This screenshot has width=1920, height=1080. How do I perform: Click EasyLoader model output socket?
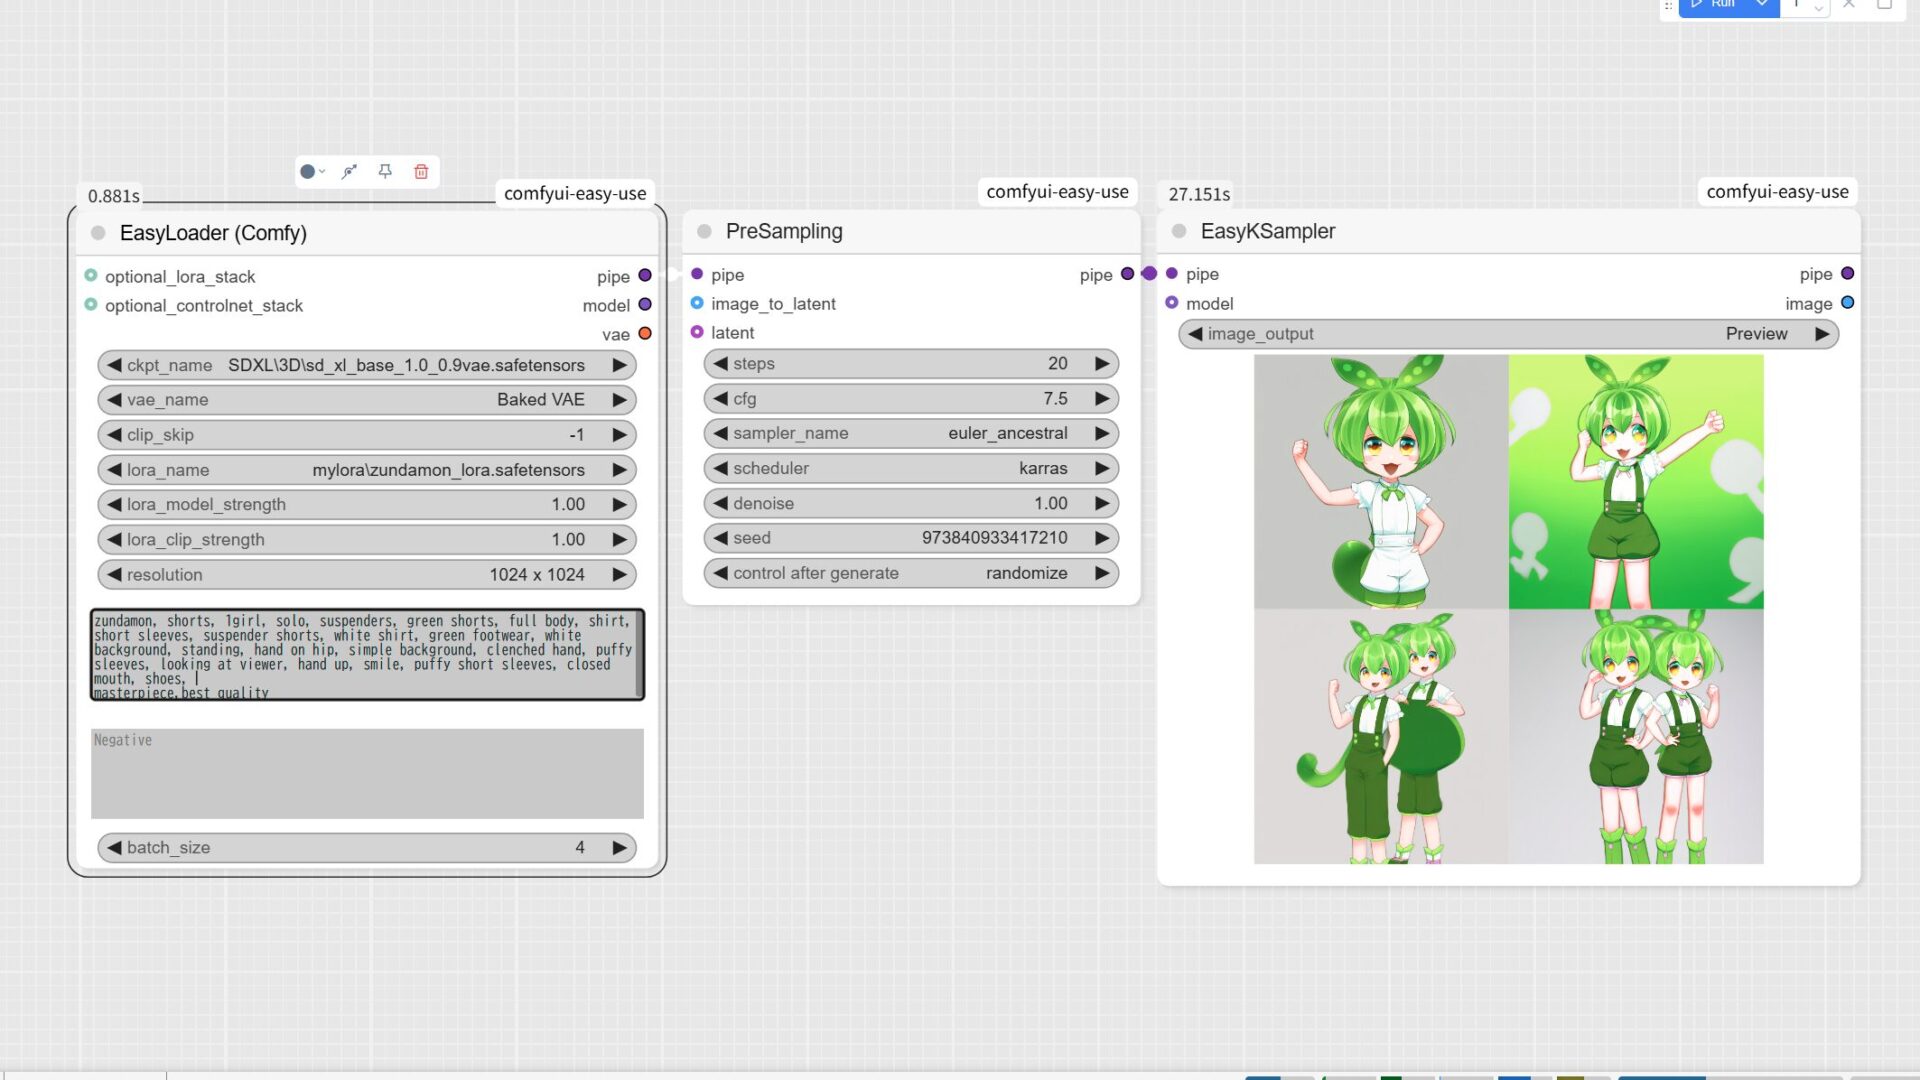point(645,305)
